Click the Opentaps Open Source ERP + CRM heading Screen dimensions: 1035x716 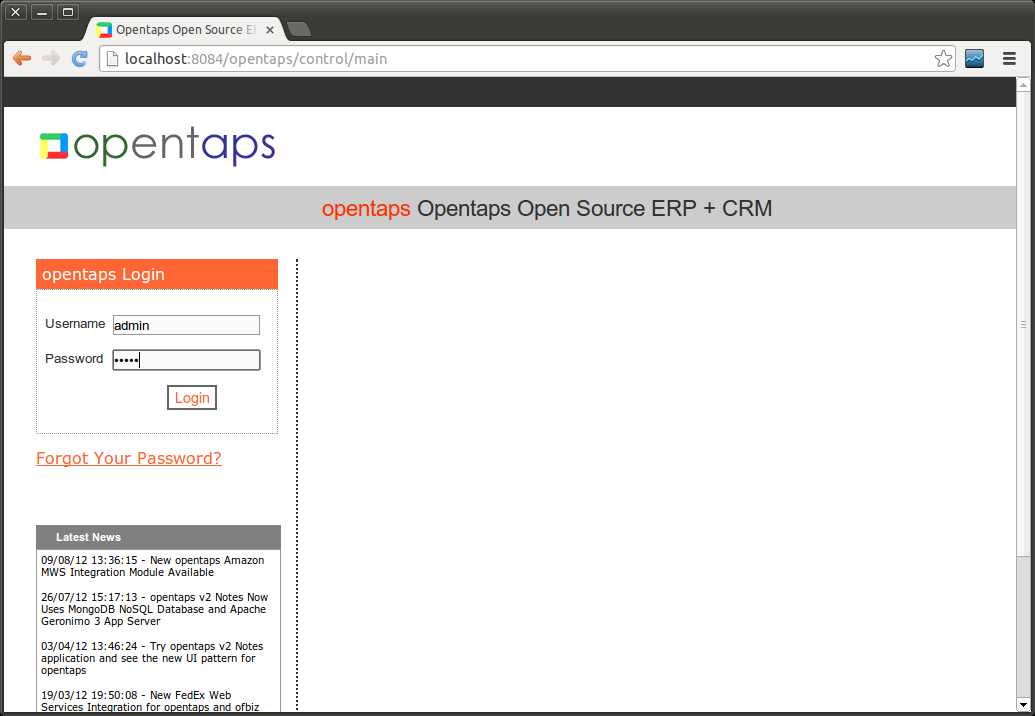(547, 208)
